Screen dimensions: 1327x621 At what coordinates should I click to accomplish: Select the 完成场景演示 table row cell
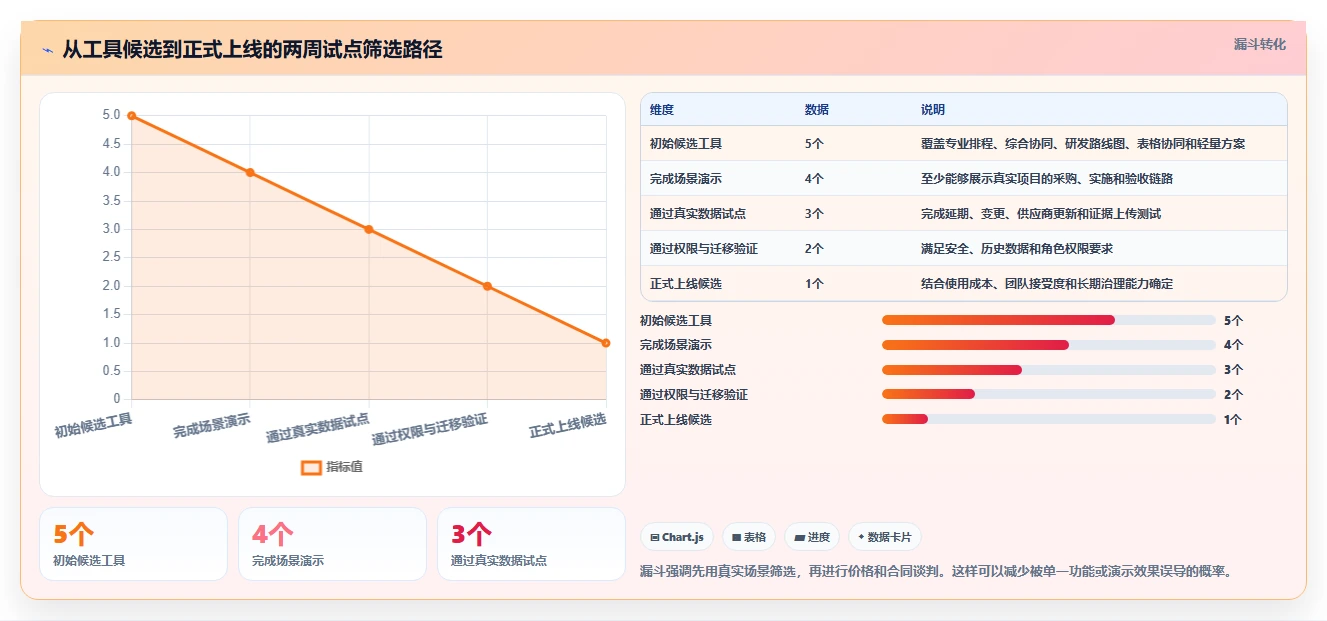[686, 179]
